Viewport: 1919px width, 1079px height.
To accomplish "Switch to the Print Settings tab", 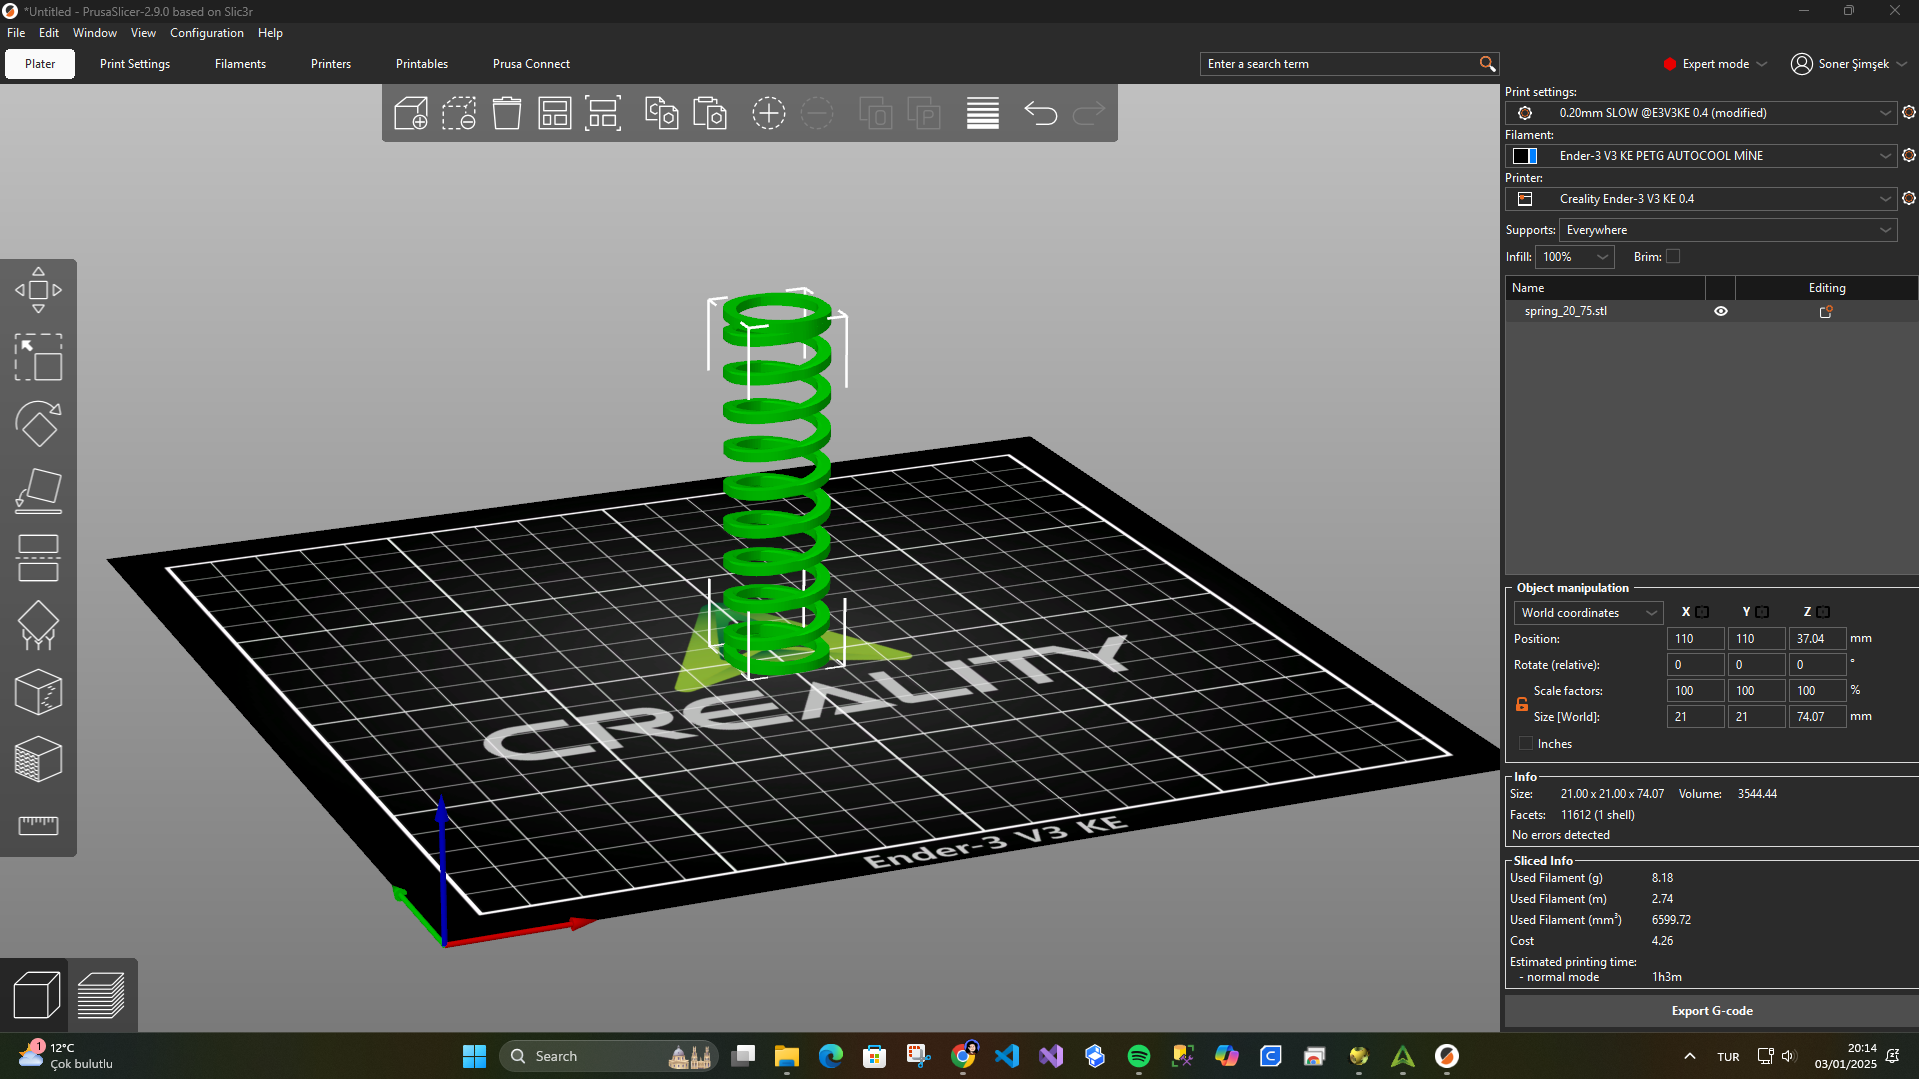I will click(135, 64).
